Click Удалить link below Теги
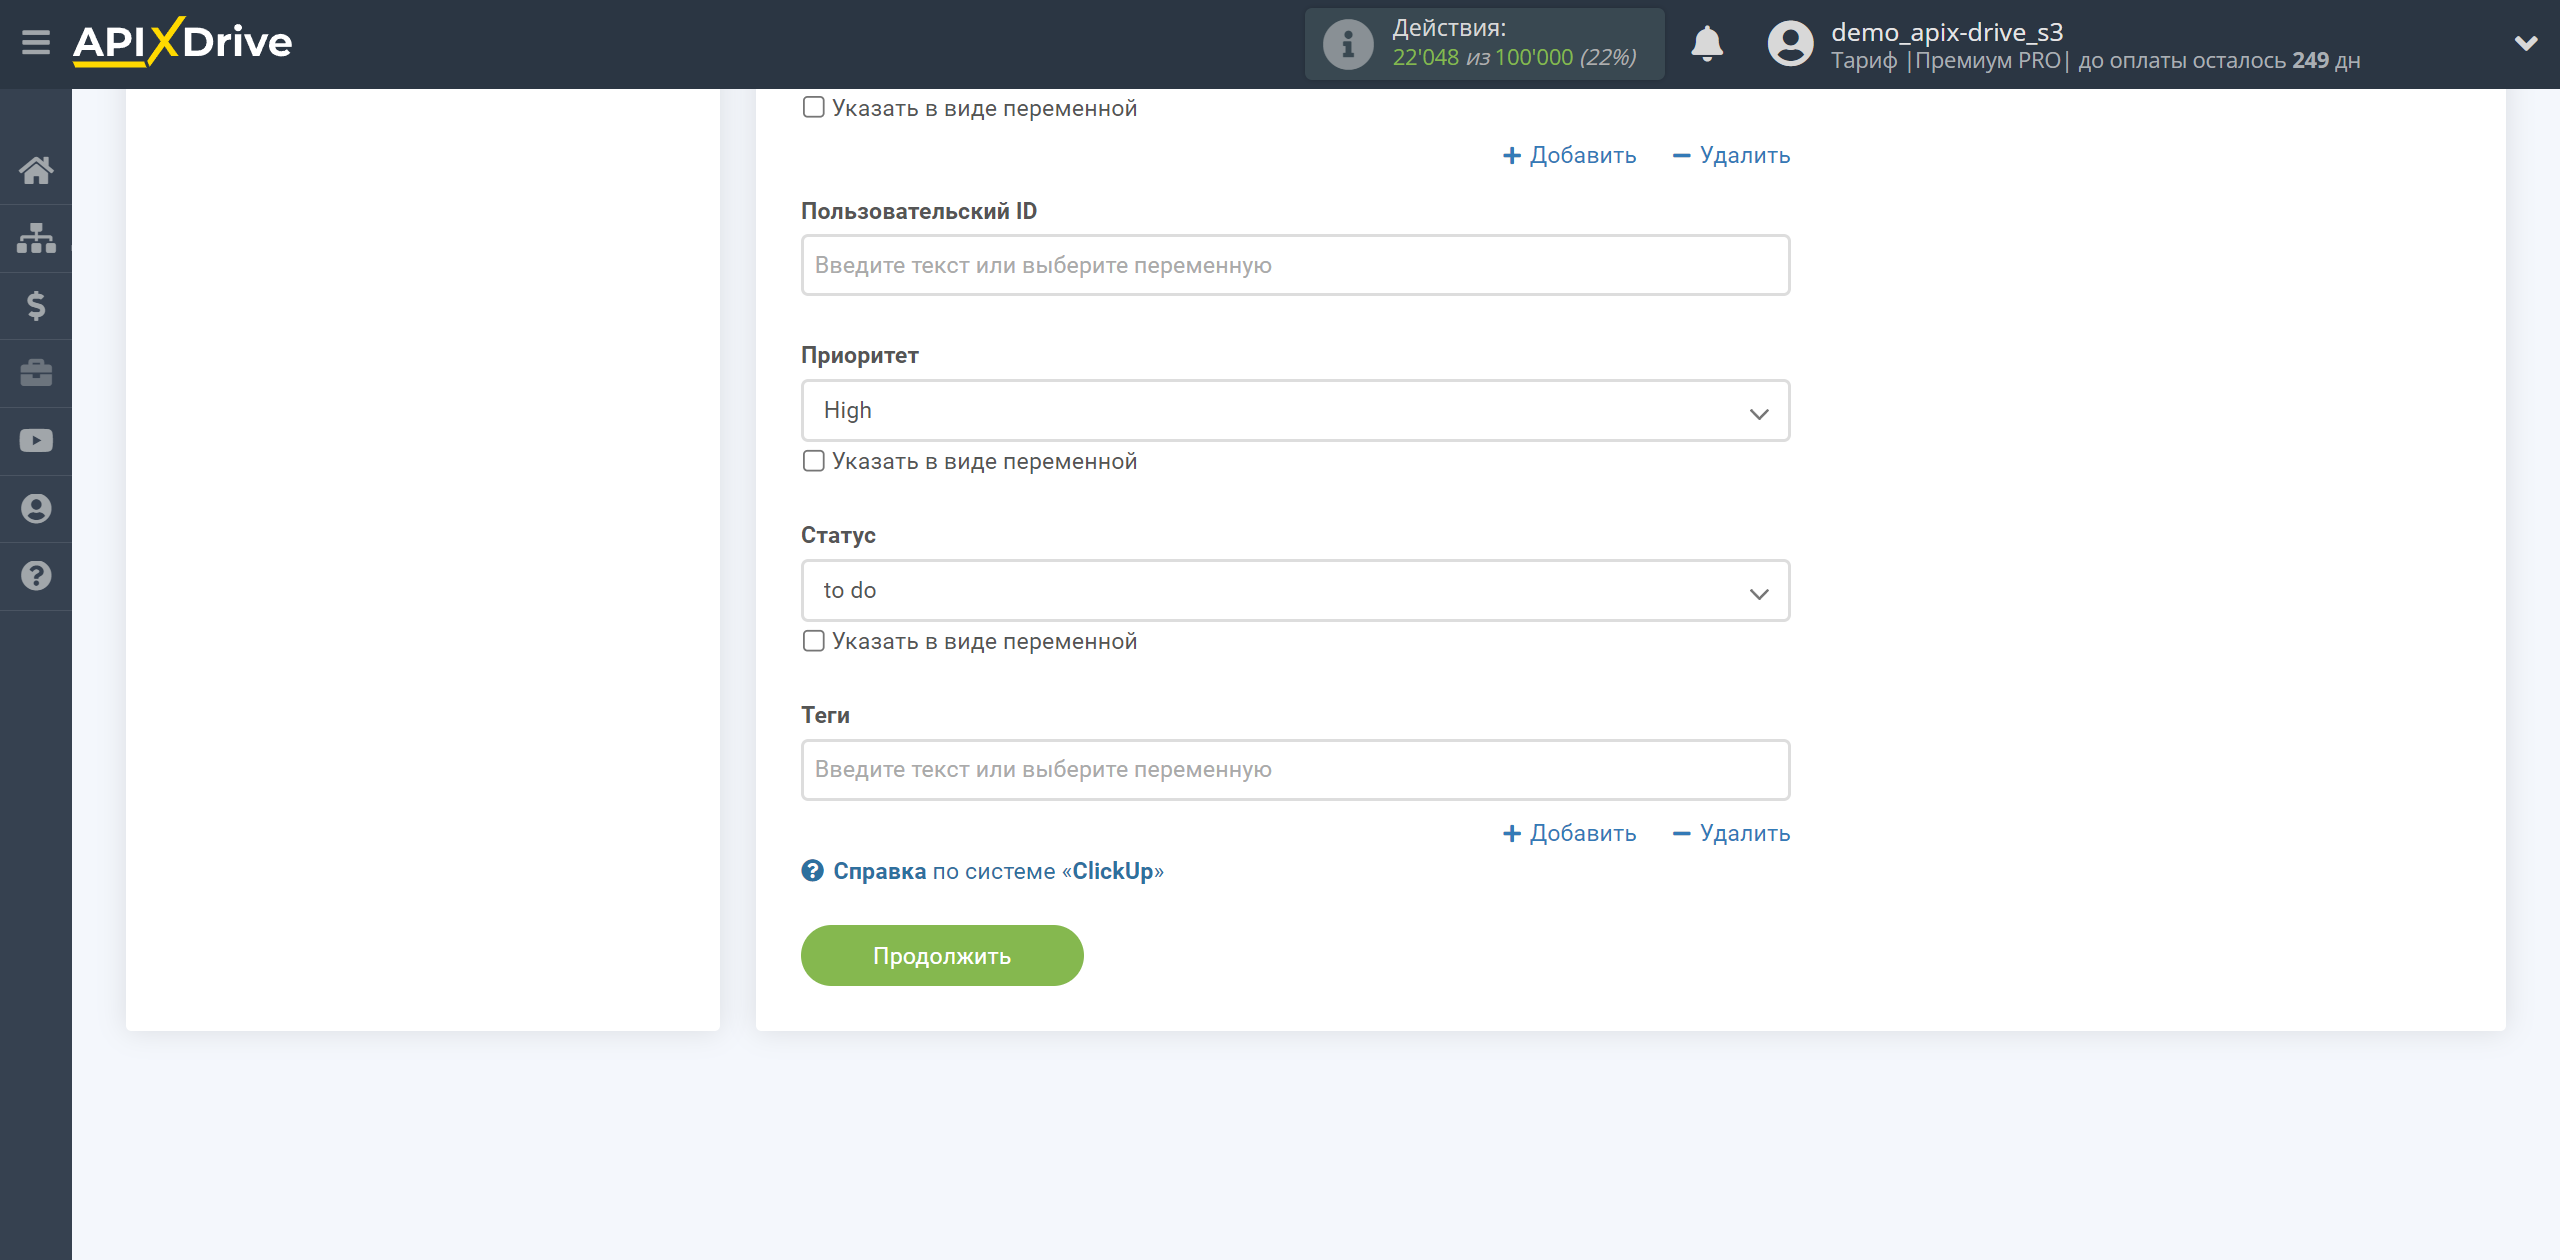 tap(1731, 833)
